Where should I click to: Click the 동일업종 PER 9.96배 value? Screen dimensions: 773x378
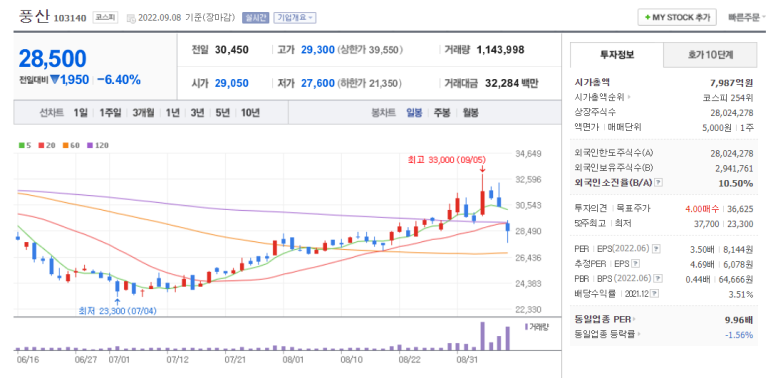tap(739, 319)
